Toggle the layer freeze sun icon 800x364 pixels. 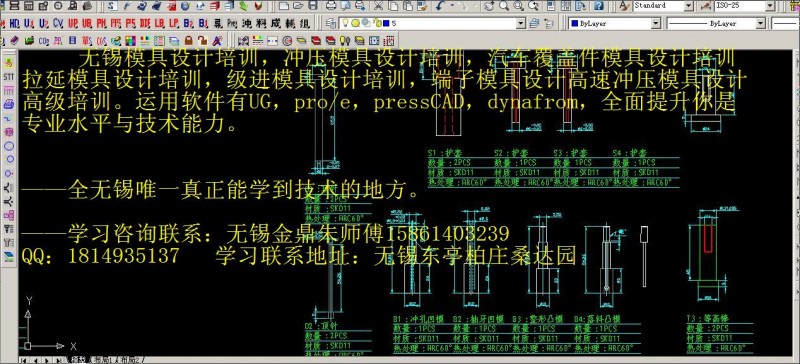tap(354, 23)
